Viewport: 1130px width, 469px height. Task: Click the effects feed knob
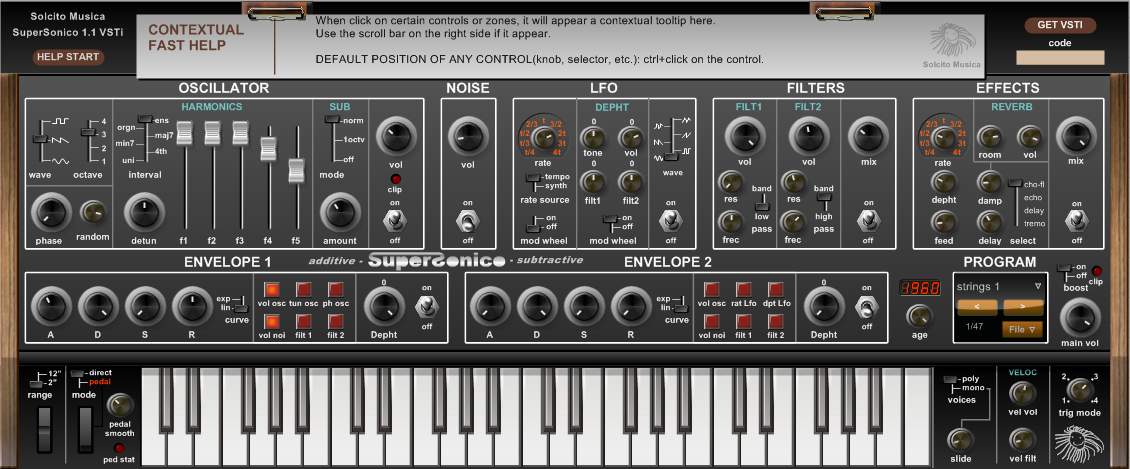(x=943, y=222)
